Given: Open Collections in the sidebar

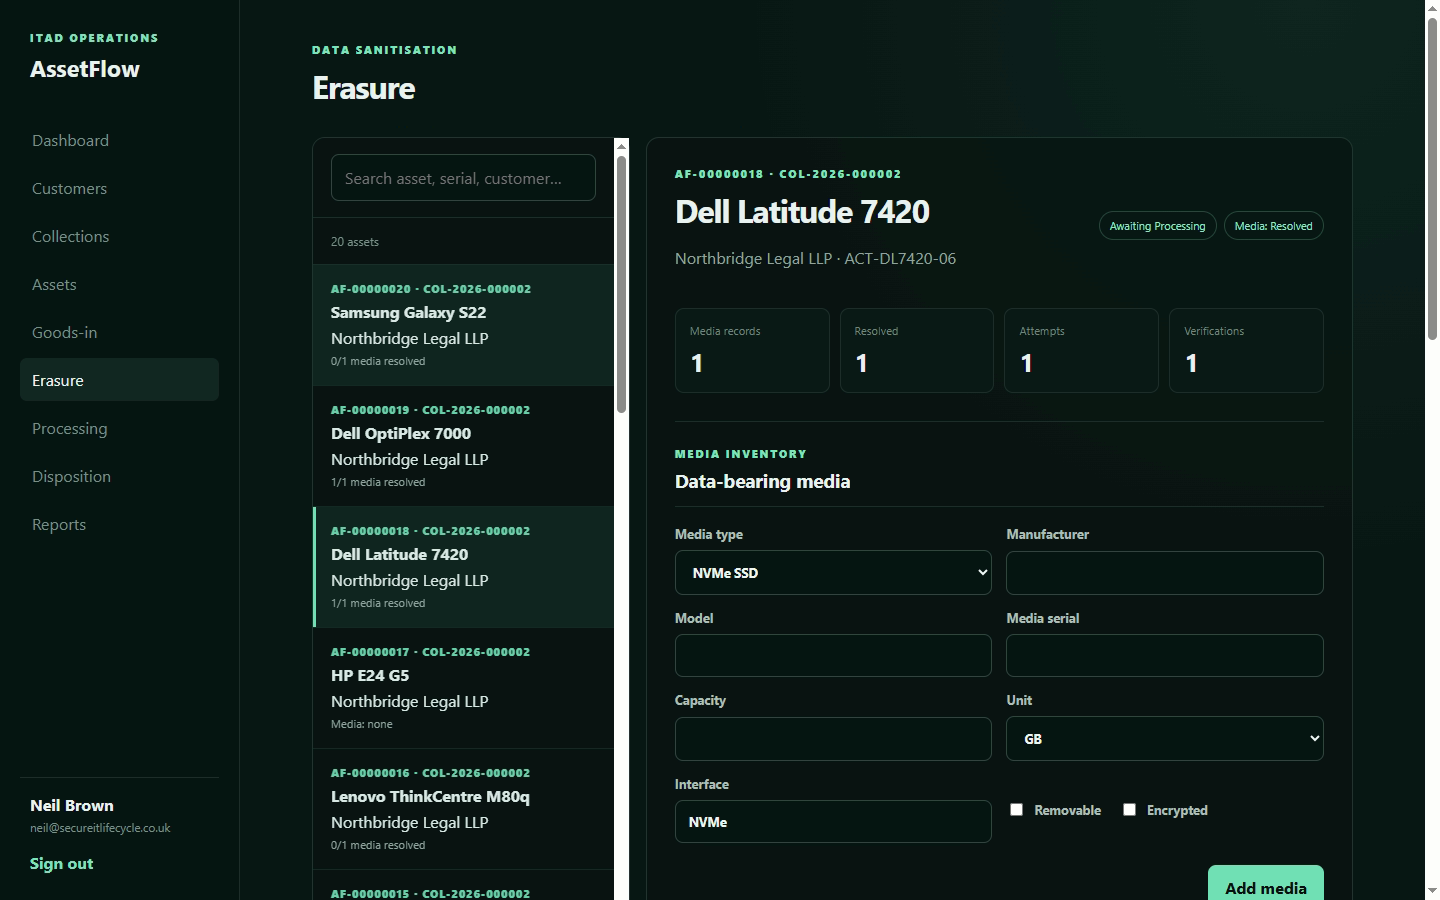Looking at the screenshot, I should pyautogui.click(x=119, y=237).
